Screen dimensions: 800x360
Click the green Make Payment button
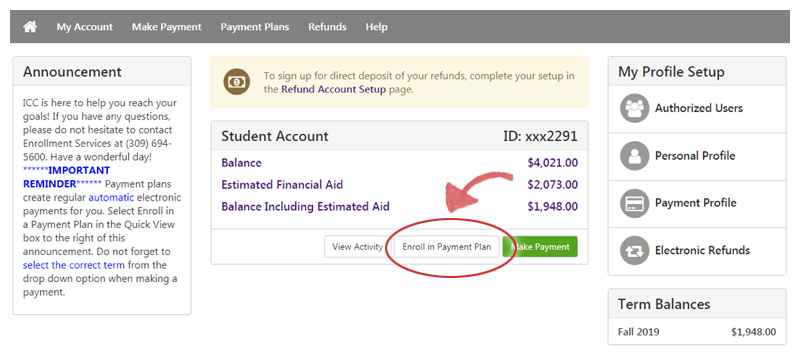pyautogui.click(x=540, y=247)
